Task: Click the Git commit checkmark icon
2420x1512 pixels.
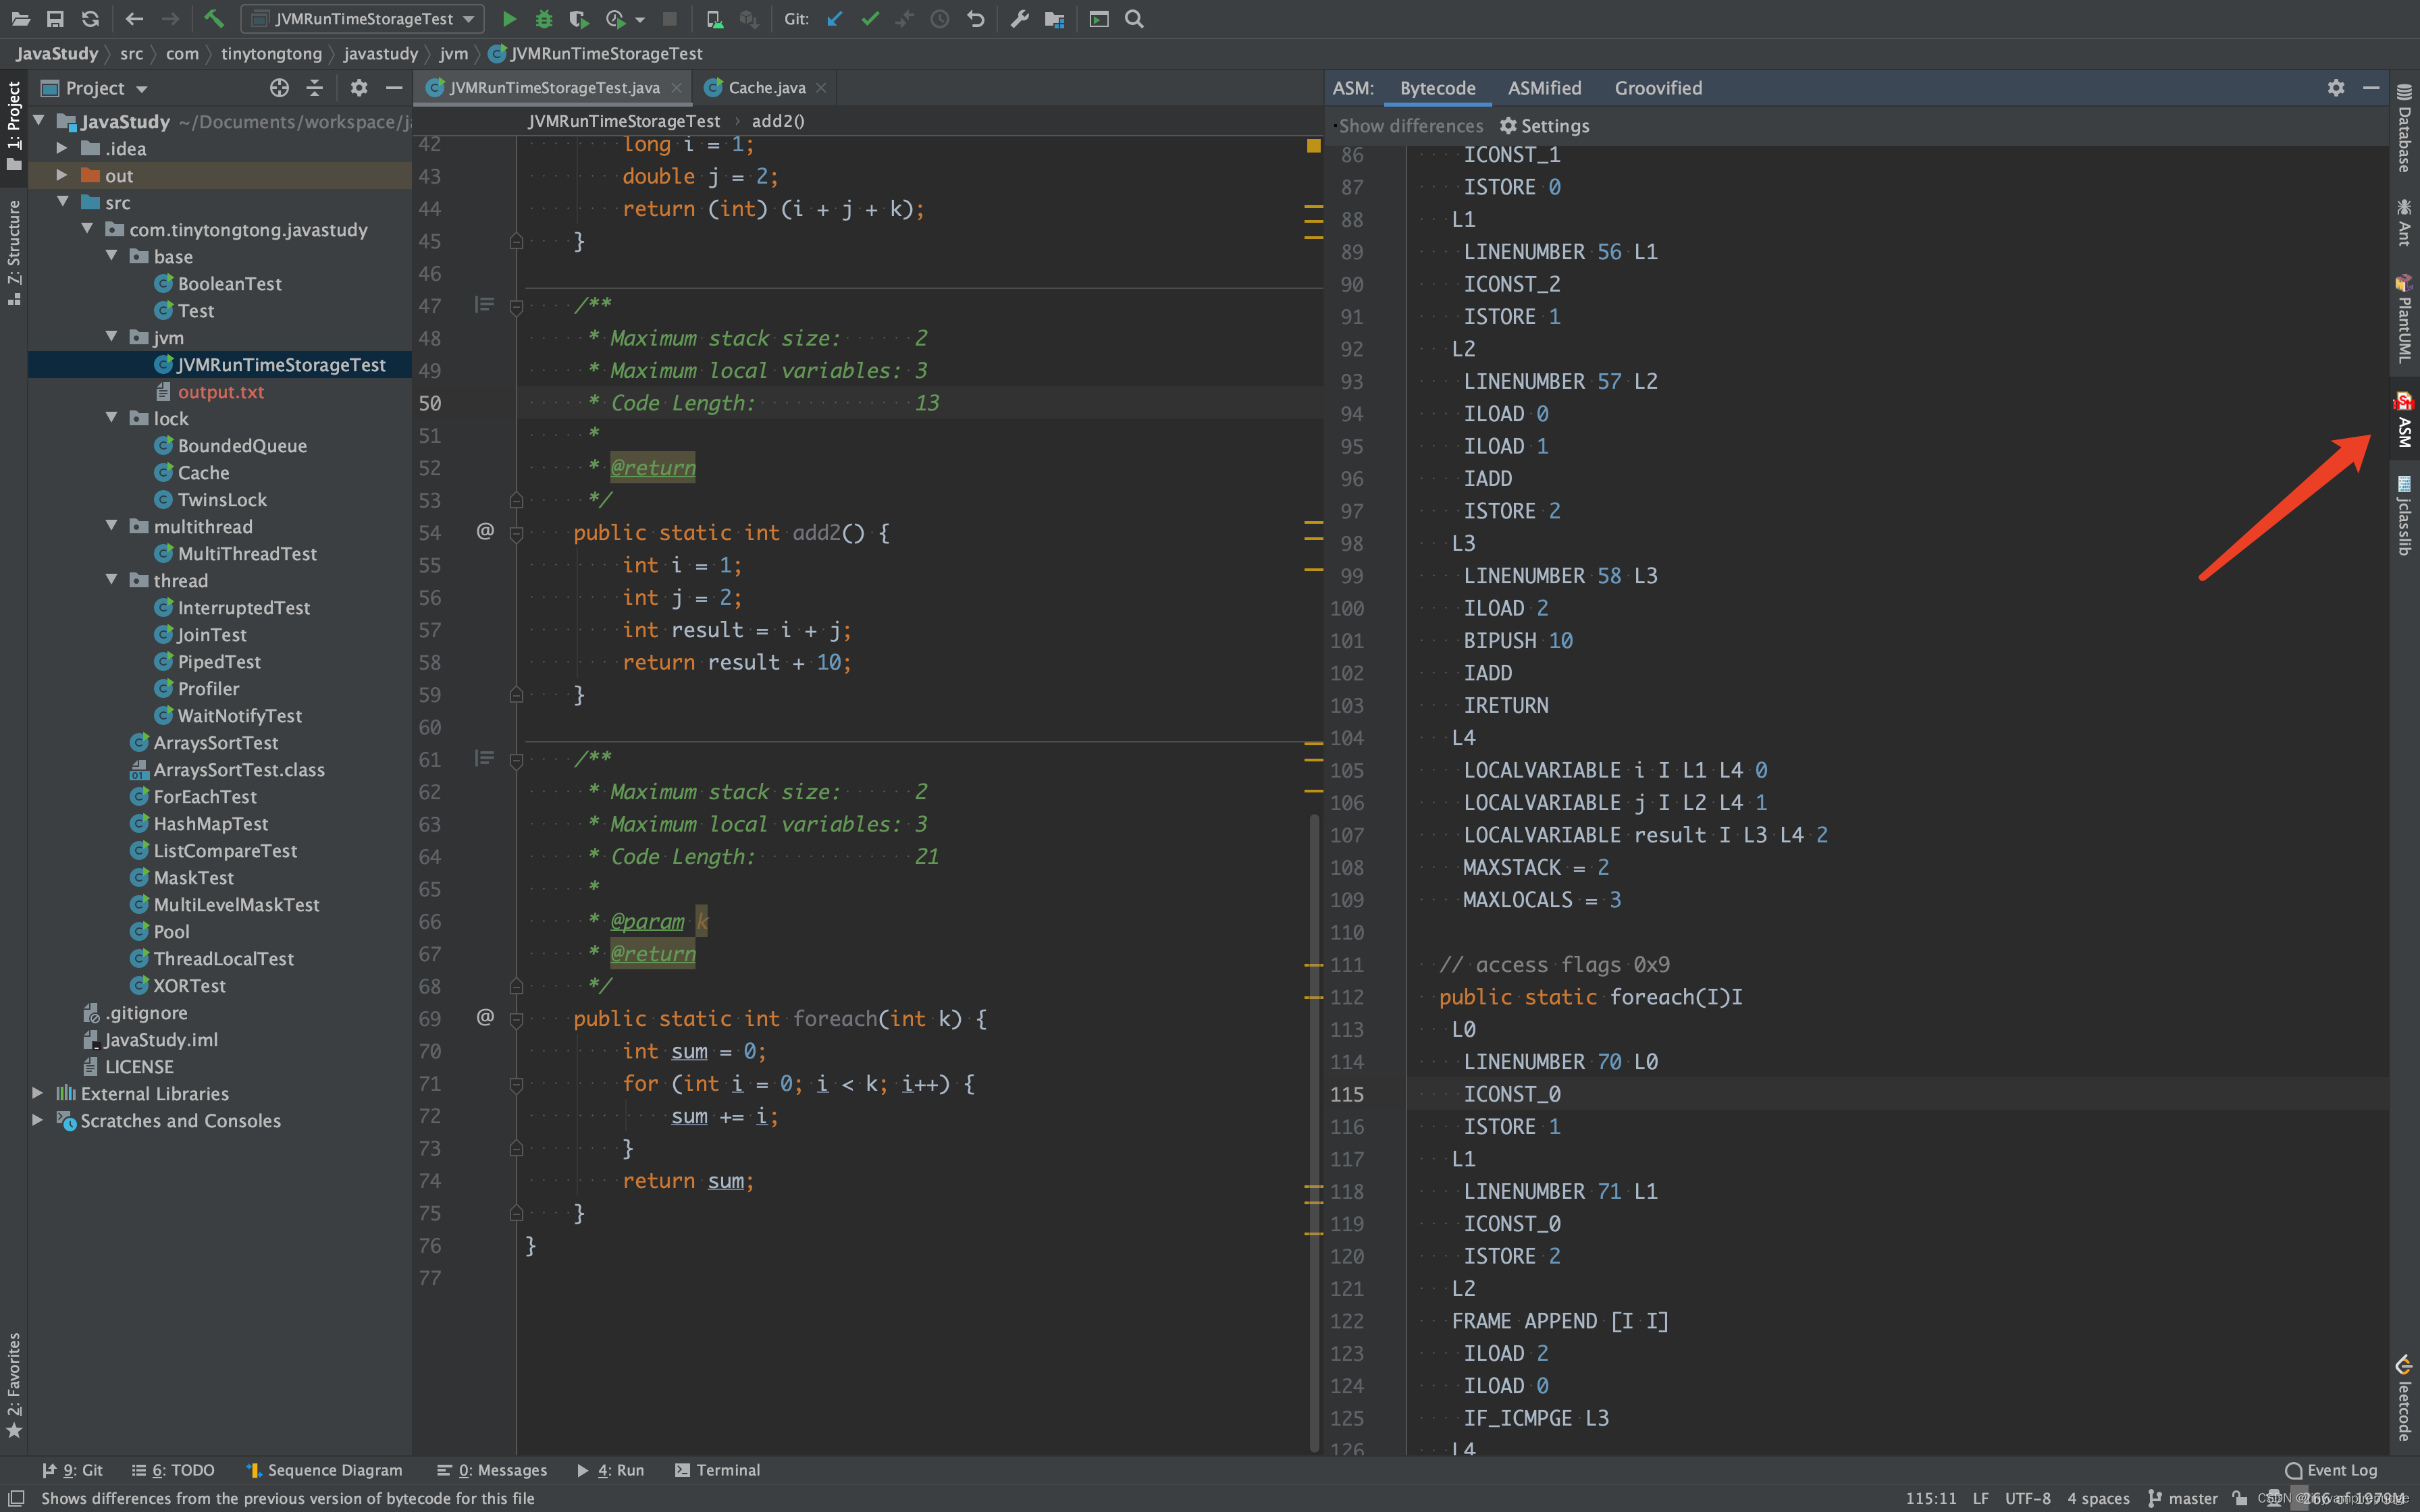Action: click(x=870, y=19)
